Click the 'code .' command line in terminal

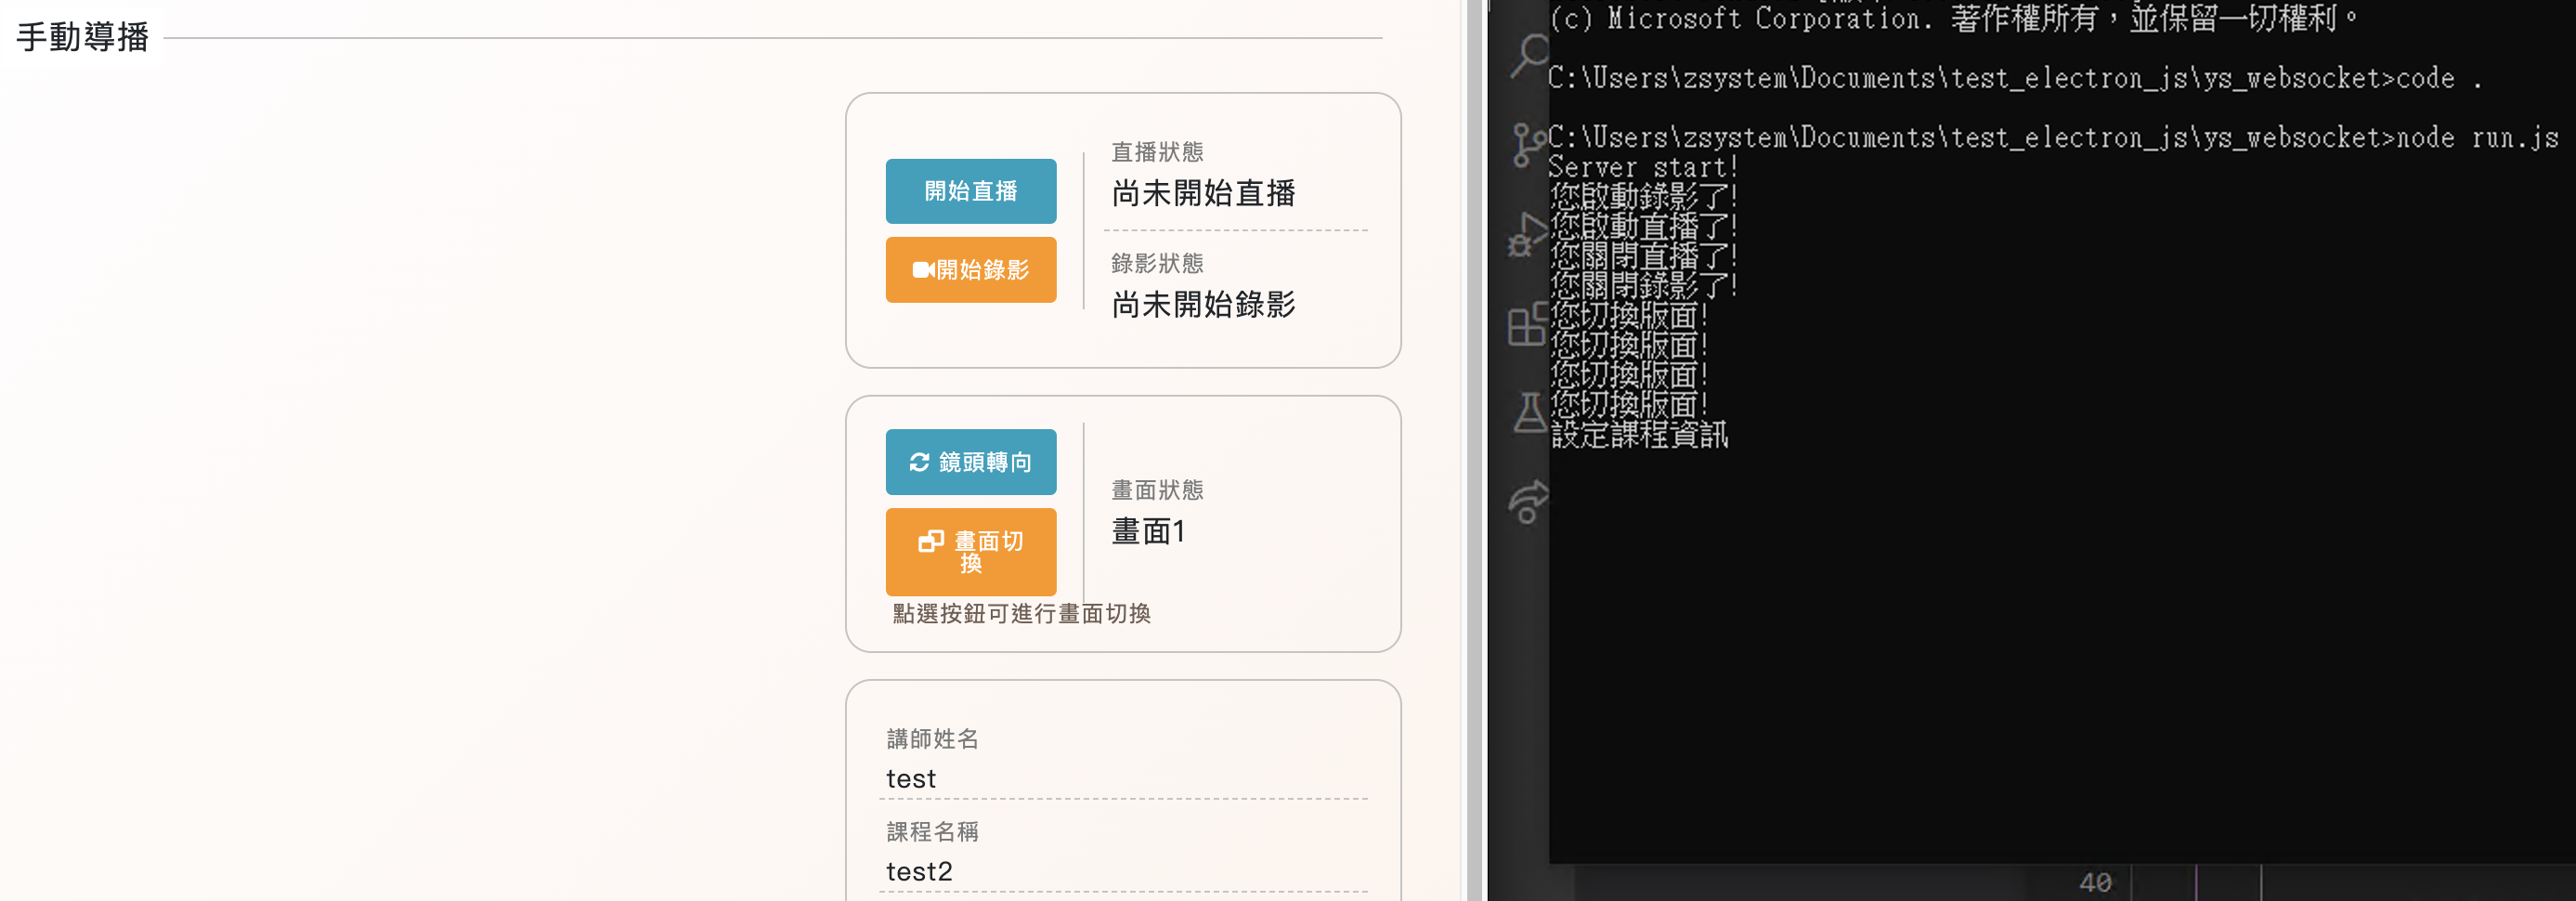pyautogui.click(x=2014, y=78)
